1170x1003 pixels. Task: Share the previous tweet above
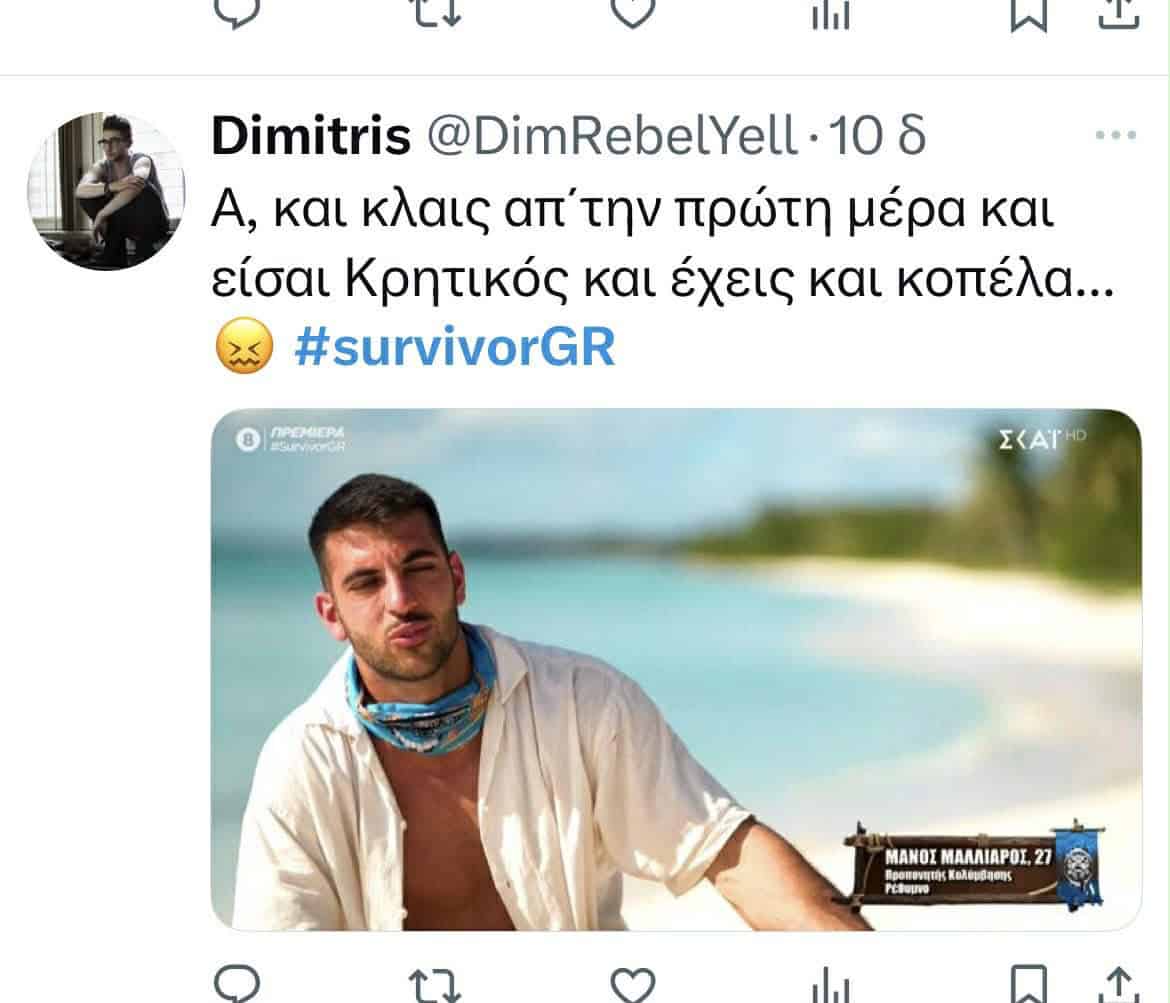pos(1119,13)
